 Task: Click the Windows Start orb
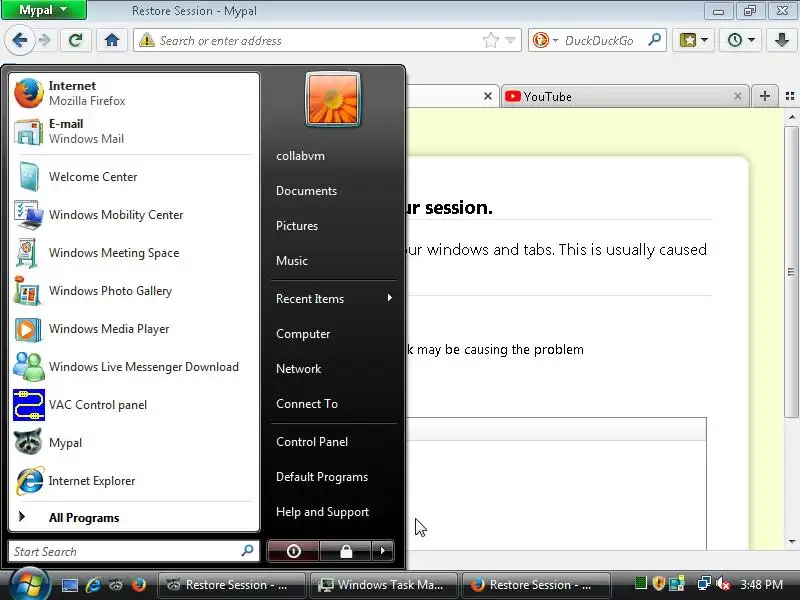coord(29,584)
